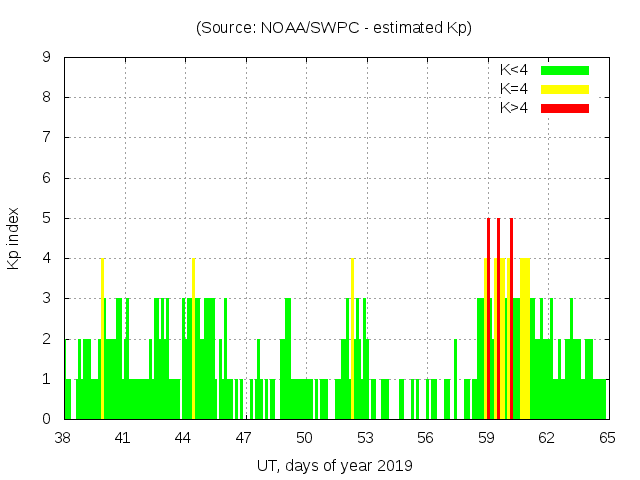
Task: Click the rightmost red Kp=5 bar
Action: (x=511, y=320)
